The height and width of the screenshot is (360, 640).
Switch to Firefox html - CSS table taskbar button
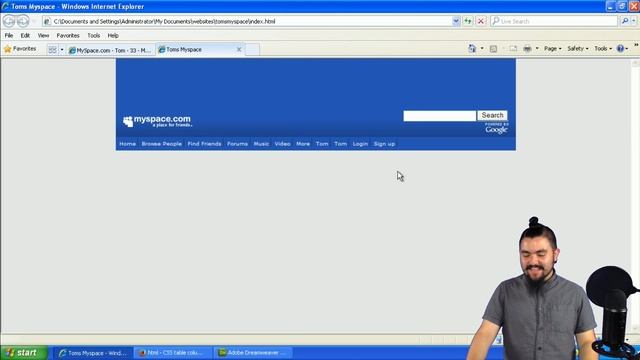pyautogui.click(x=172, y=353)
